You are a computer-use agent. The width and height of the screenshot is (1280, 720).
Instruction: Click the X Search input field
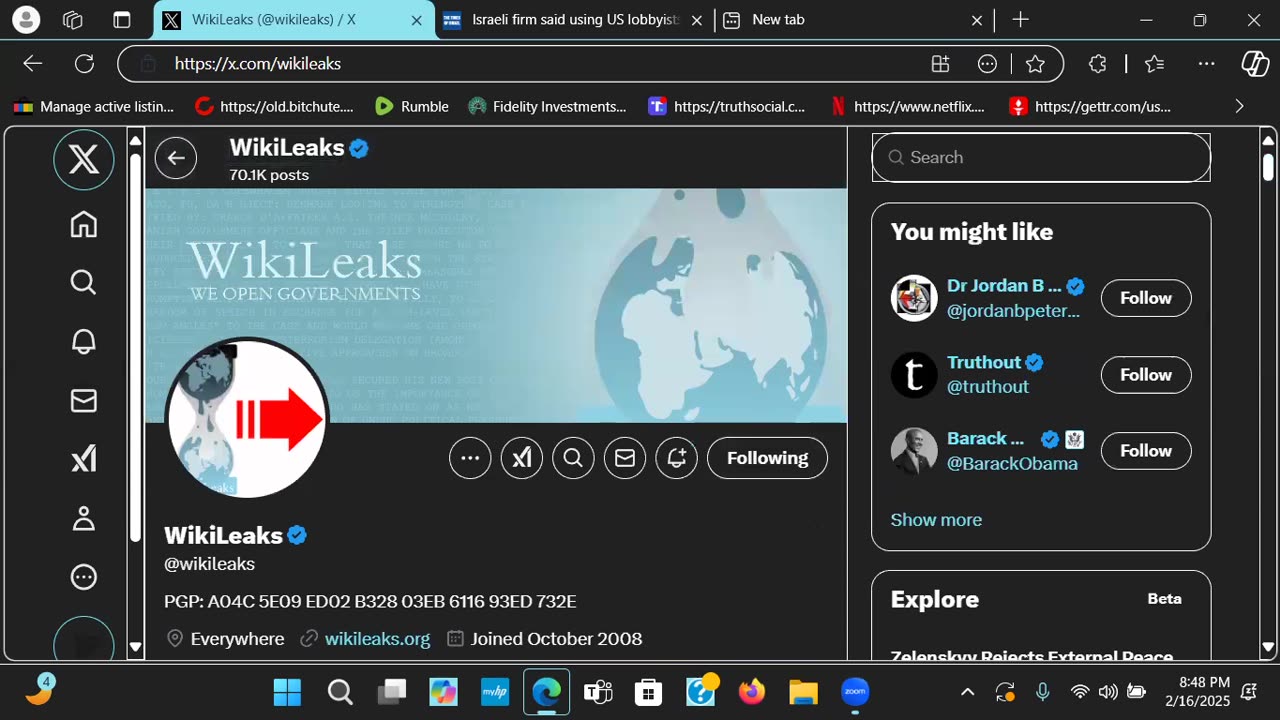(x=1041, y=157)
